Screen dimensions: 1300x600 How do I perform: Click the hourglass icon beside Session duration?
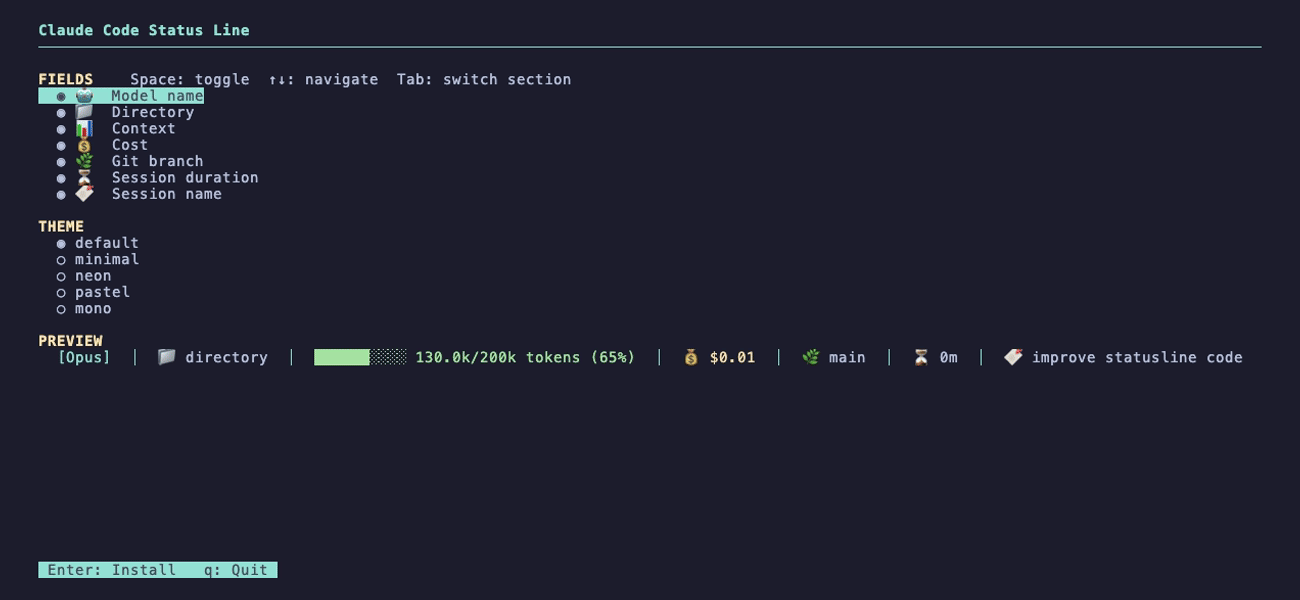click(x=85, y=177)
